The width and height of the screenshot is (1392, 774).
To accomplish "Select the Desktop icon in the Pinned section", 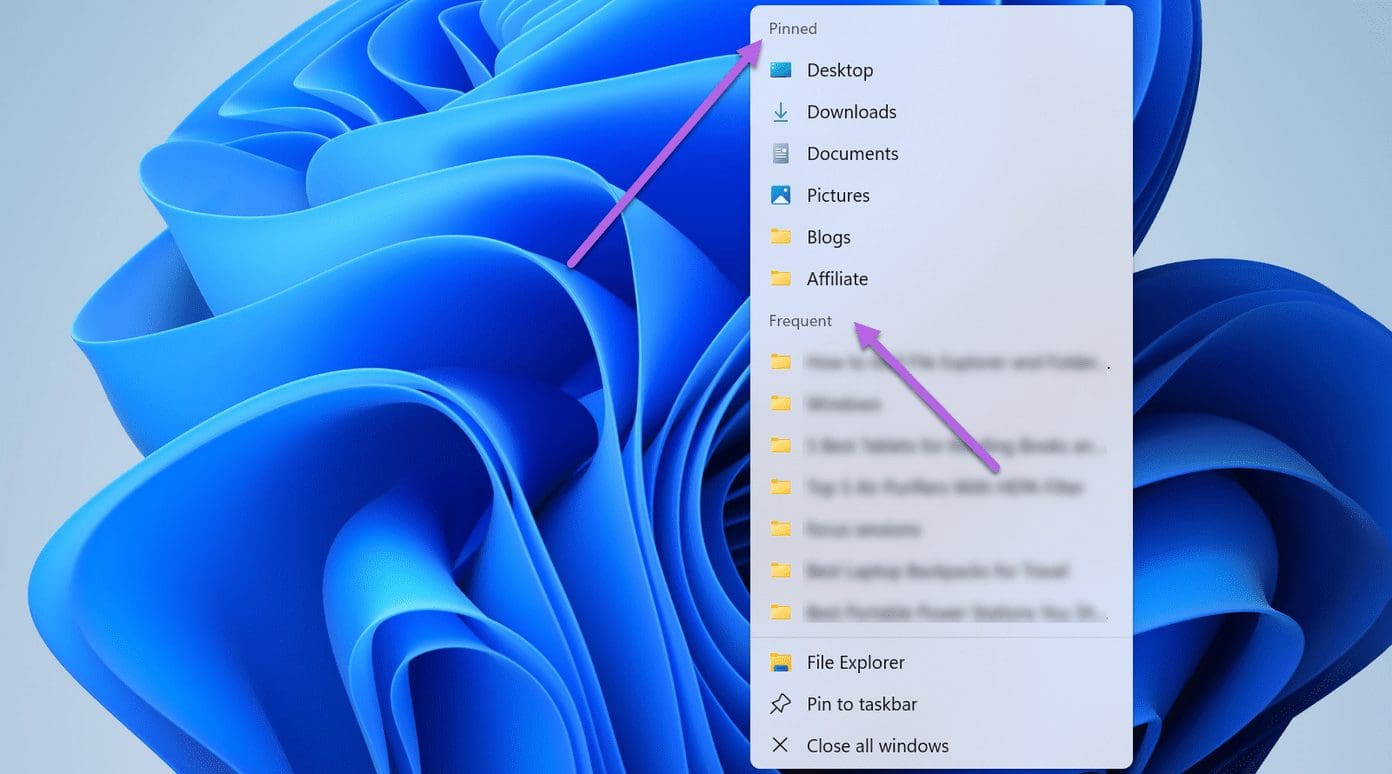I will pyautogui.click(x=781, y=70).
